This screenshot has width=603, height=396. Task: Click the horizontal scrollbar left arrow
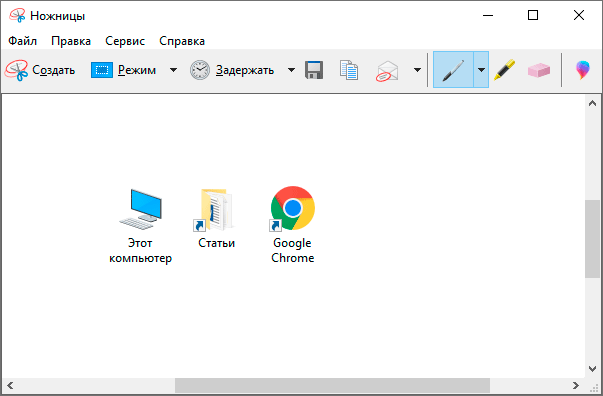(10, 385)
